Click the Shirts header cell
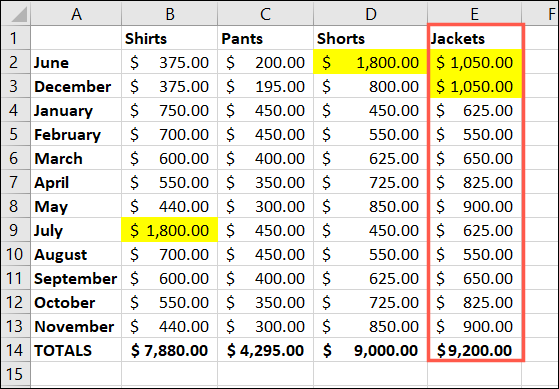This screenshot has height=389, width=559. [169, 38]
